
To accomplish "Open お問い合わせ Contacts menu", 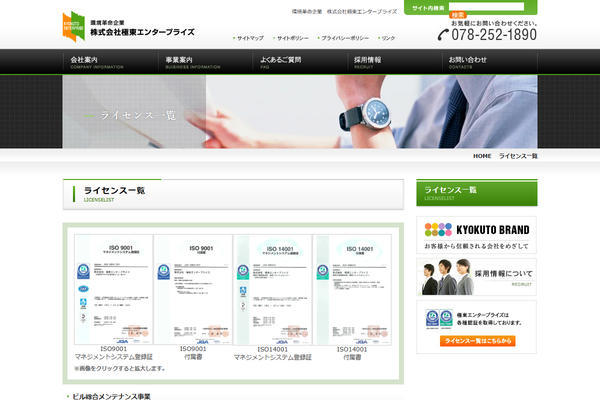I will [x=490, y=62].
